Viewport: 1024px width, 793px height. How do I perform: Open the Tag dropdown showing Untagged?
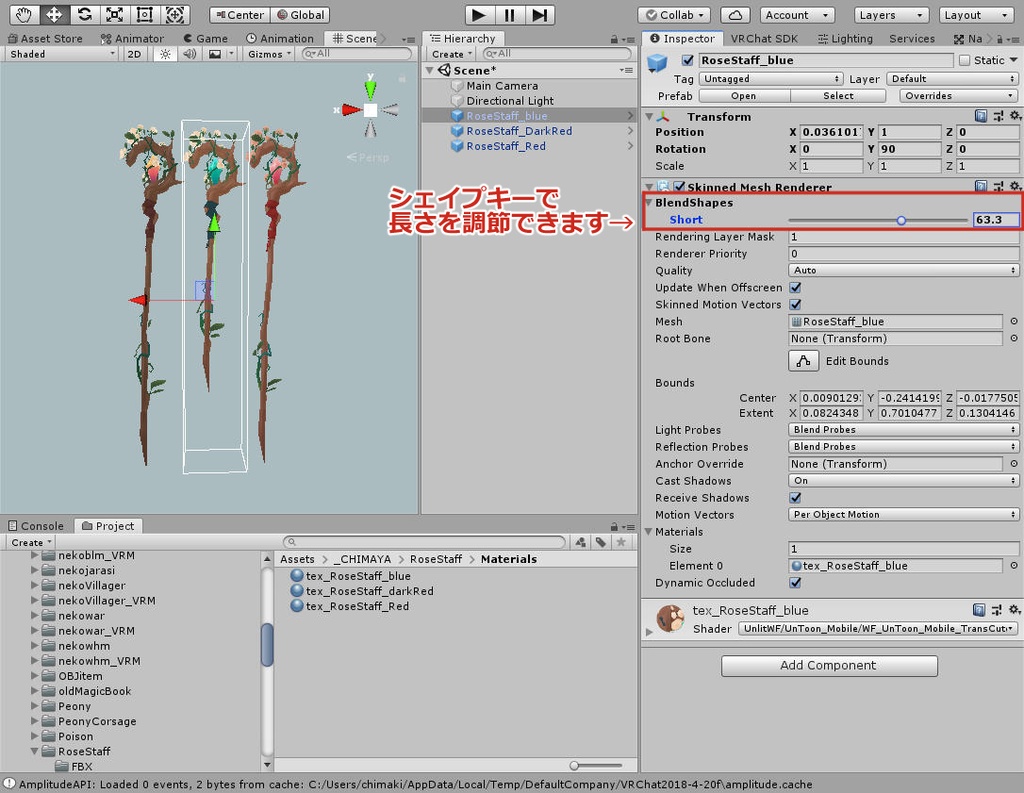(x=770, y=78)
